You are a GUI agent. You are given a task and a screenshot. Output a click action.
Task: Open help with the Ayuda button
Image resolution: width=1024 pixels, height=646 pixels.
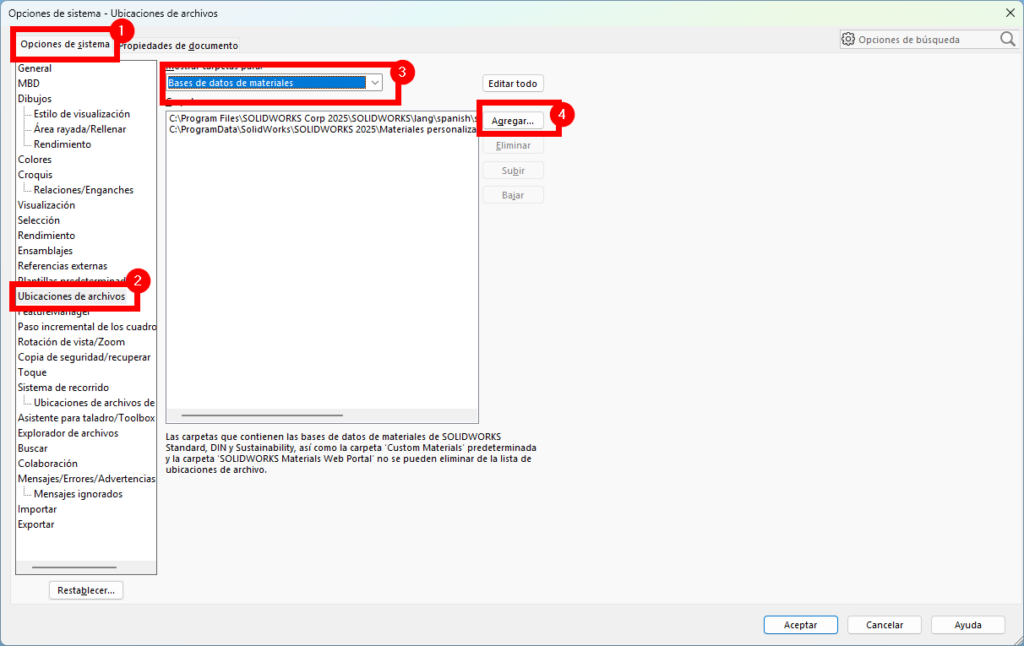point(967,625)
